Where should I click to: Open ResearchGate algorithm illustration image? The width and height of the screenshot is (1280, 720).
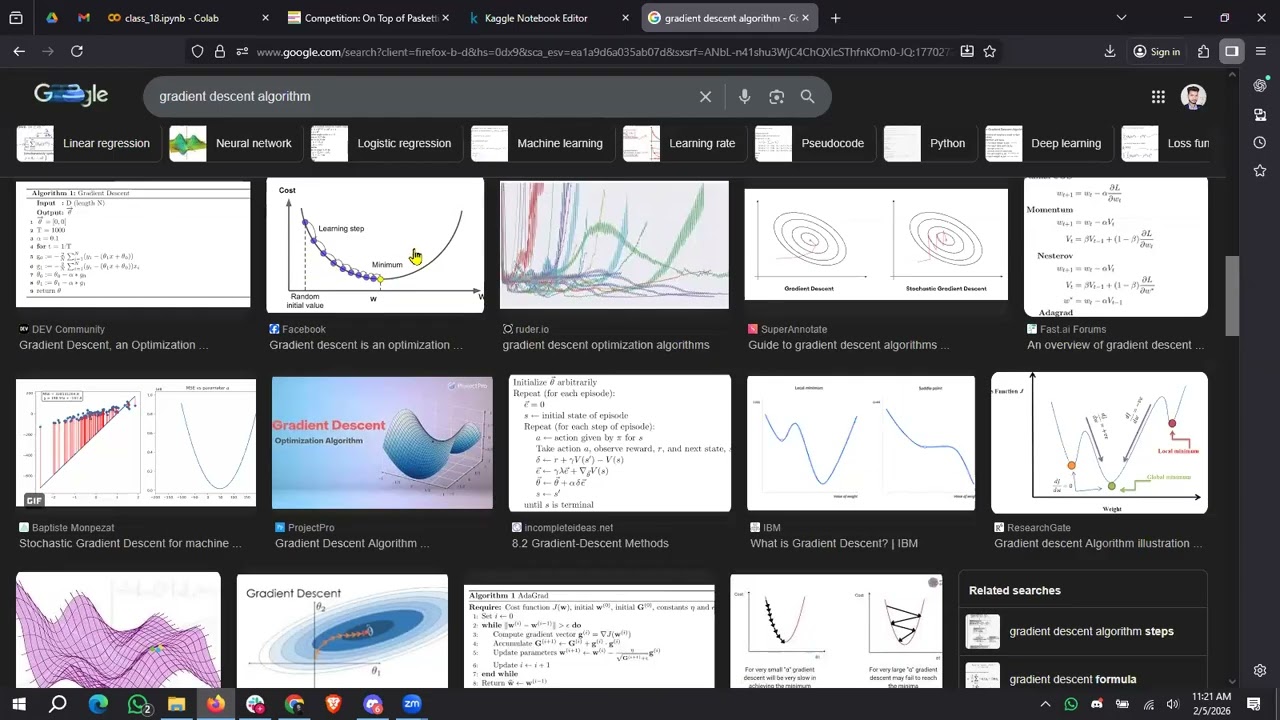[x=1099, y=443]
